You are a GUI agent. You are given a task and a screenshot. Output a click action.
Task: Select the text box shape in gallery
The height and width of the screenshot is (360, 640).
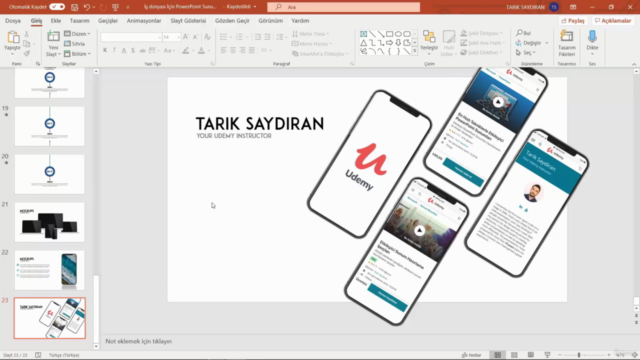(363, 34)
